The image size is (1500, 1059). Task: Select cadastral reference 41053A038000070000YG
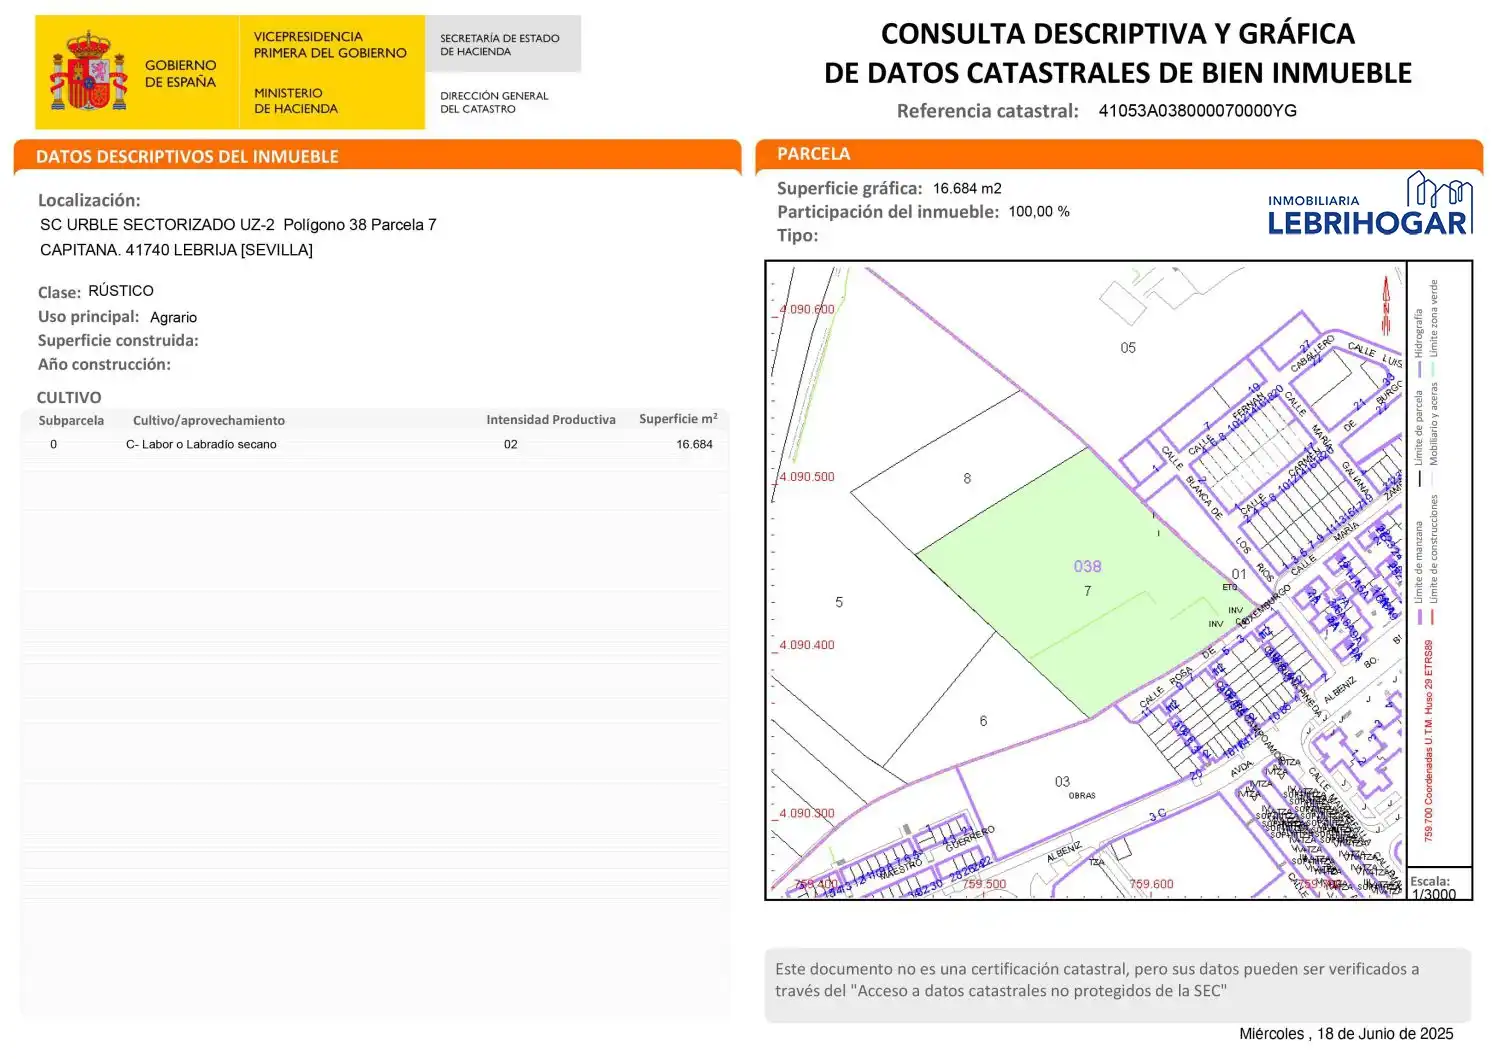point(1197,111)
